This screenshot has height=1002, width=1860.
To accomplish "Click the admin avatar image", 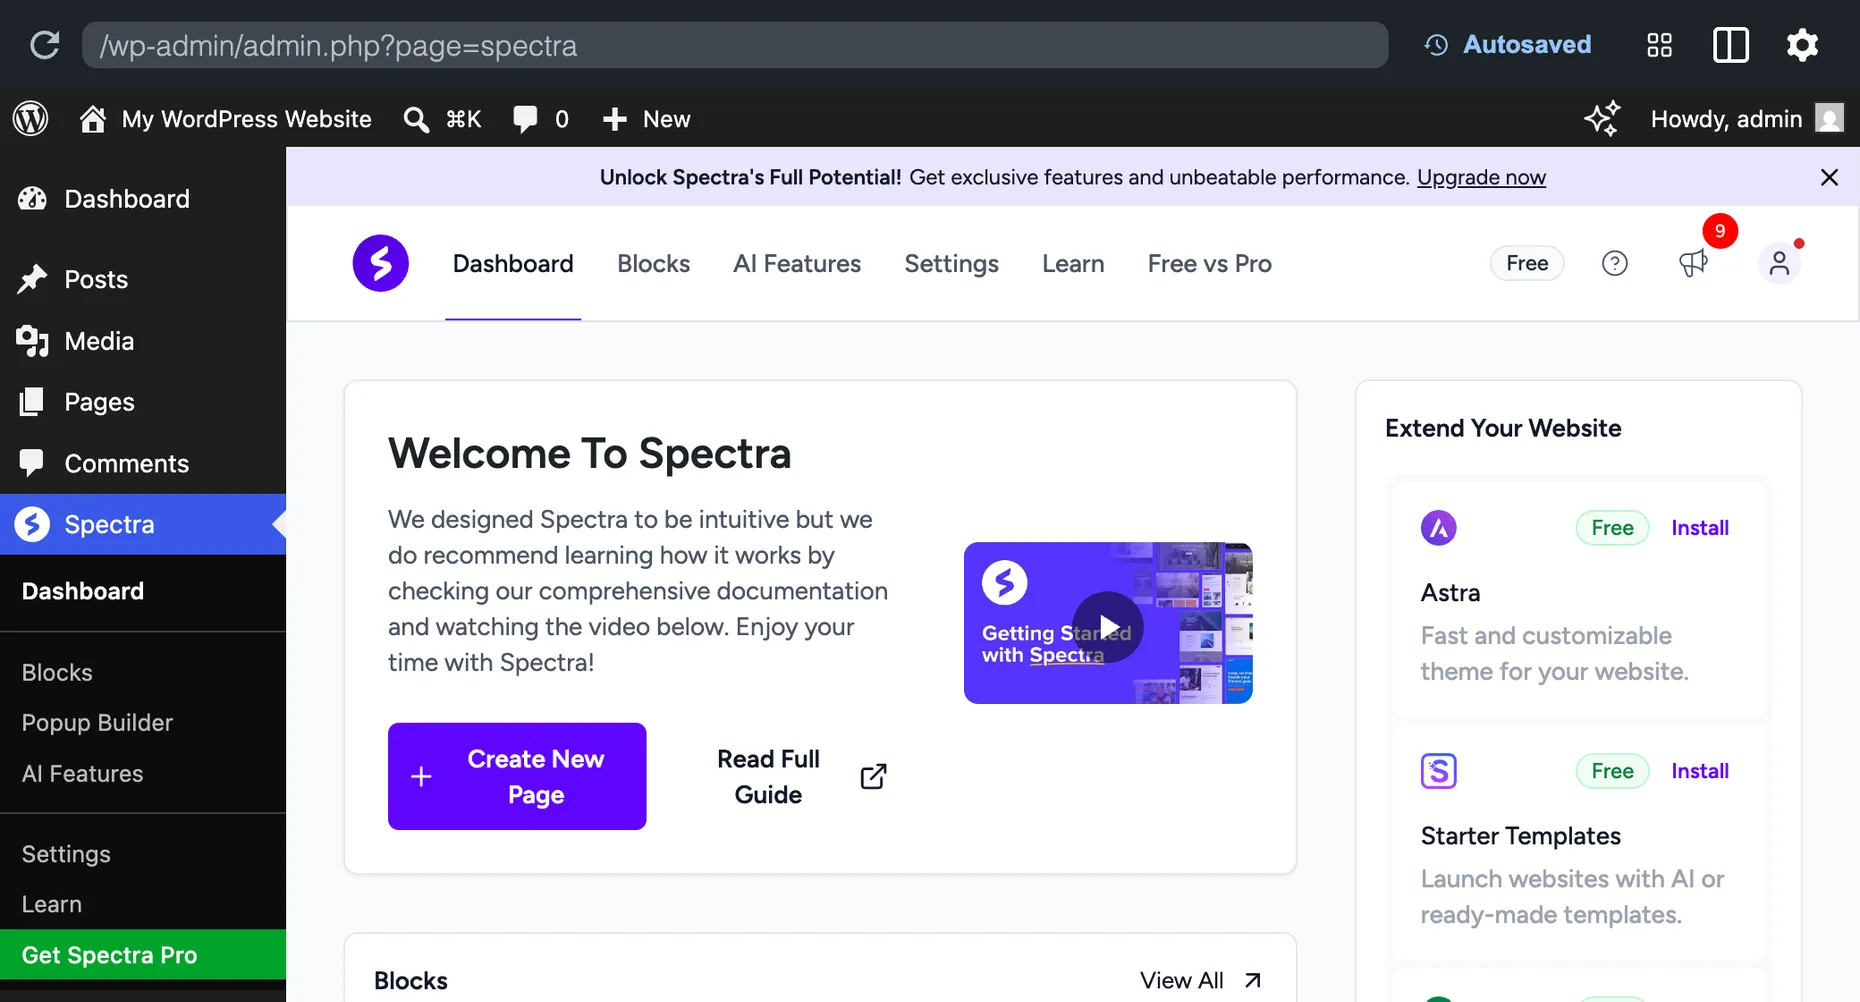I will [1830, 118].
